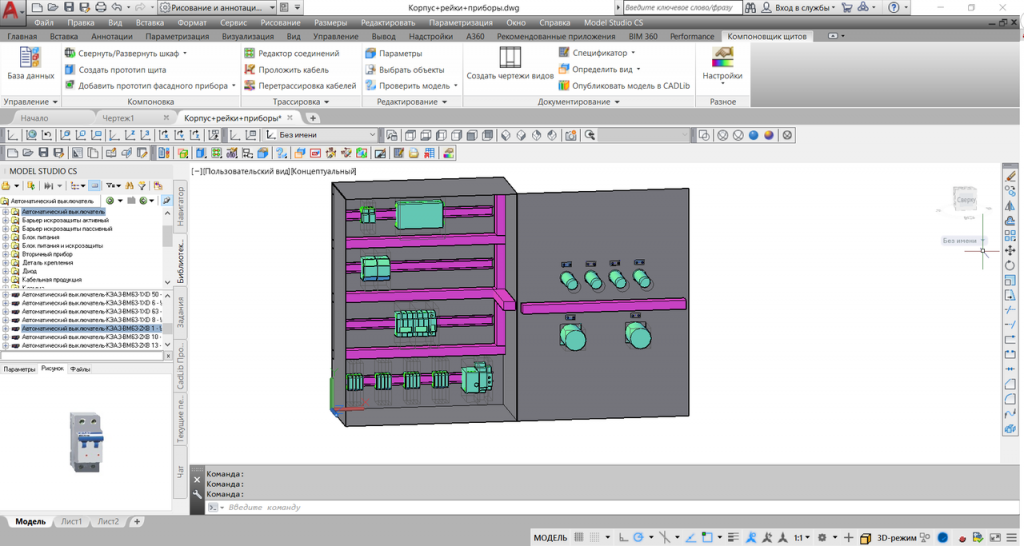Viewport: 1024px width, 546px height.
Task: Toggle the highlighted list view button in library toolbar
Action: pos(95,185)
